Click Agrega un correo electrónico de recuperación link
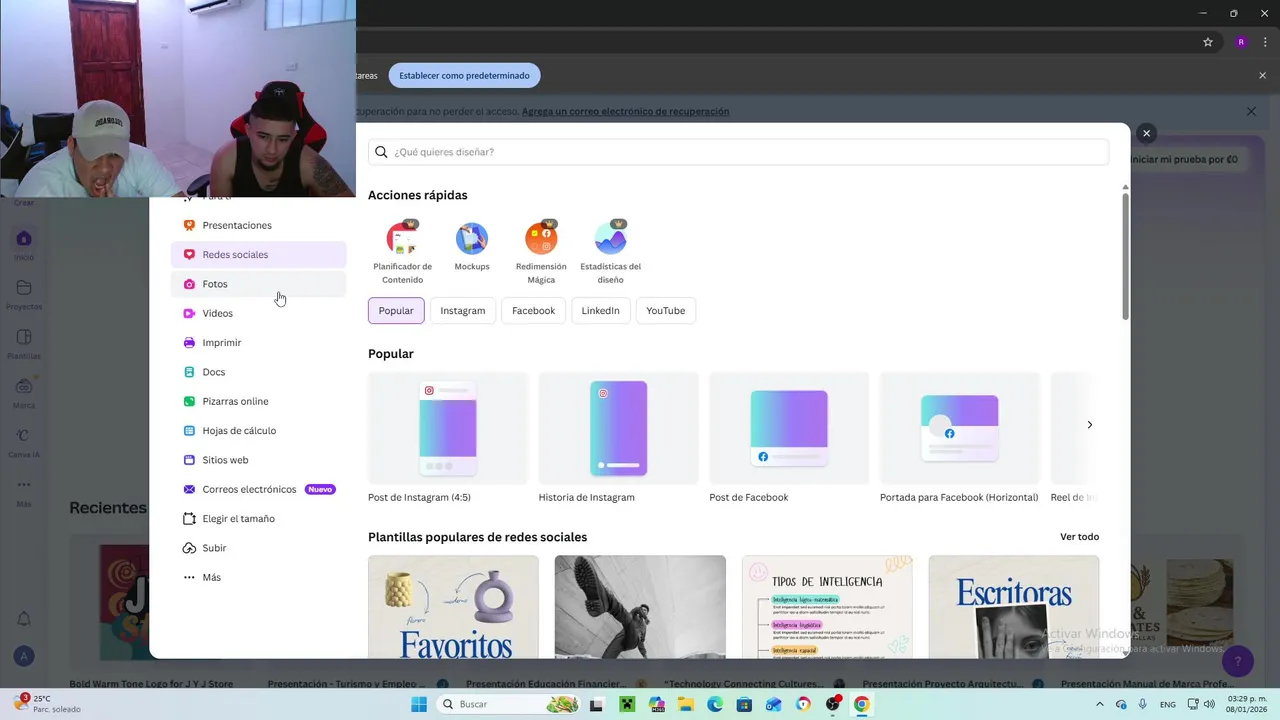Screen dimensions: 1280x720 [x=625, y=112]
